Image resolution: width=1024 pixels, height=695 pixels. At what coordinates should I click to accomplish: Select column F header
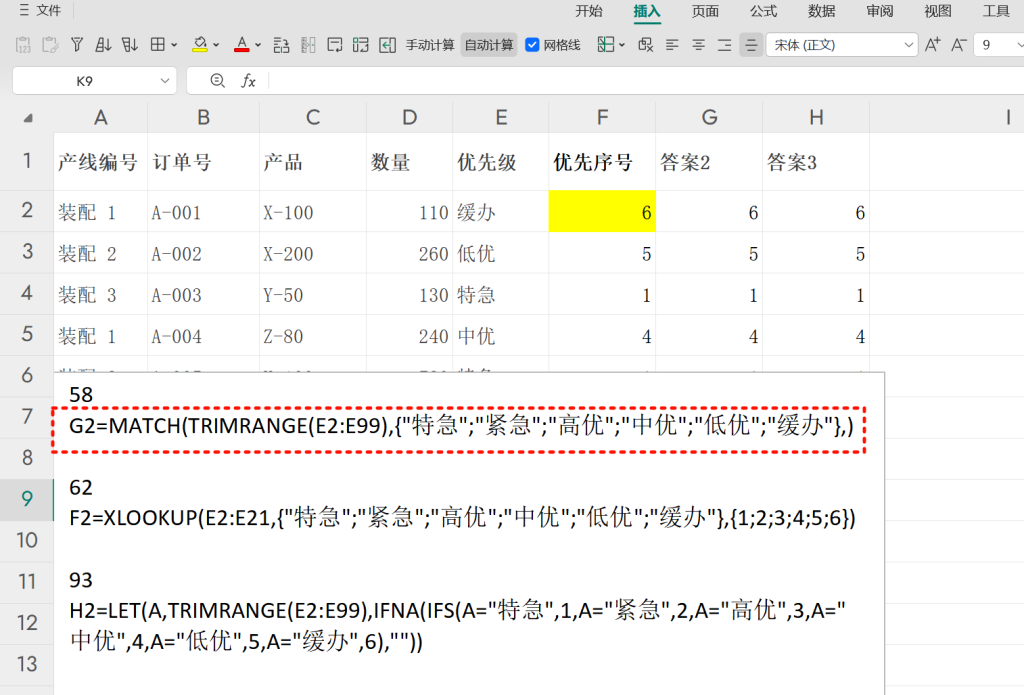point(602,118)
